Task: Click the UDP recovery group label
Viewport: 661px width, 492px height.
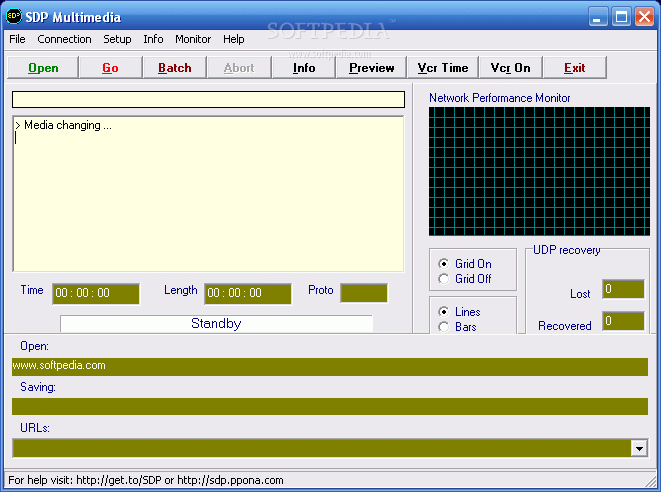Action: point(567,250)
